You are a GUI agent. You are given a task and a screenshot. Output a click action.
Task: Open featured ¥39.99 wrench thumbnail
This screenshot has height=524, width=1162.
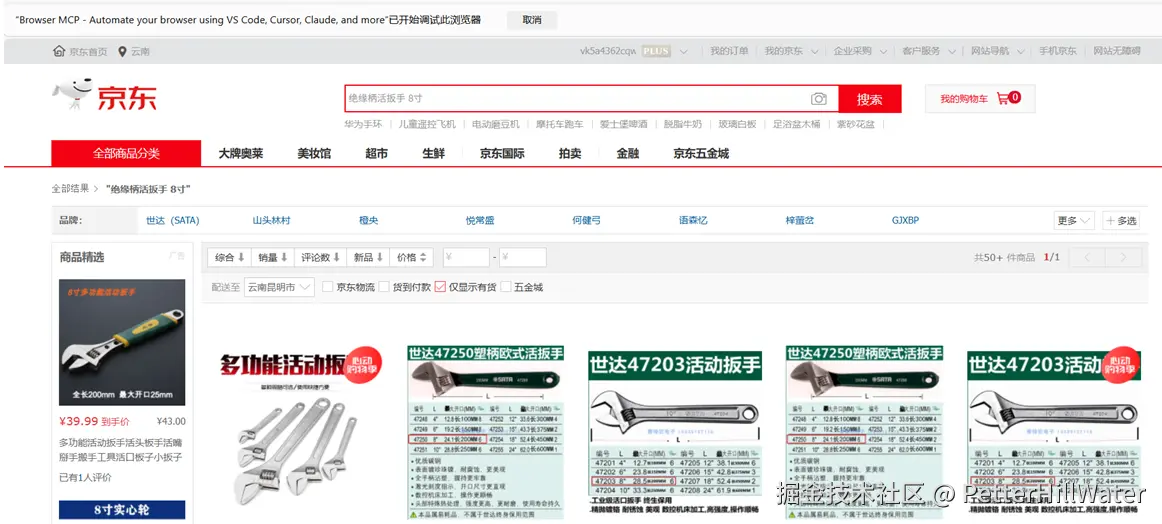coord(122,342)
